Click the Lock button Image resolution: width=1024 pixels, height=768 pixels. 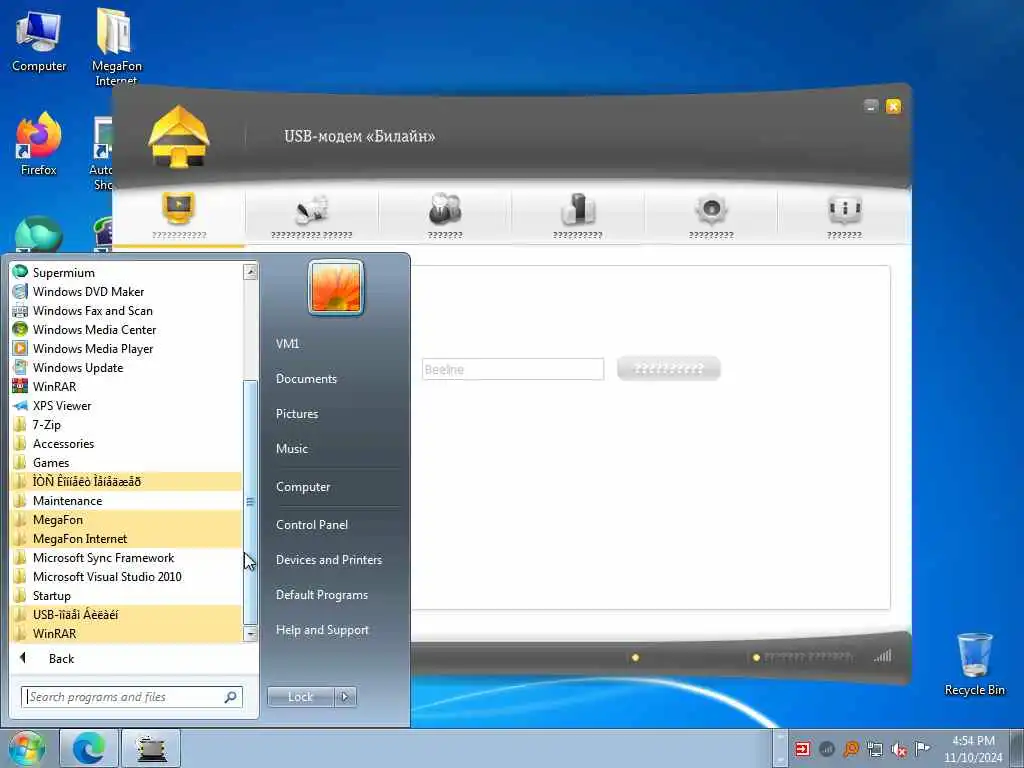pos(300,697)
